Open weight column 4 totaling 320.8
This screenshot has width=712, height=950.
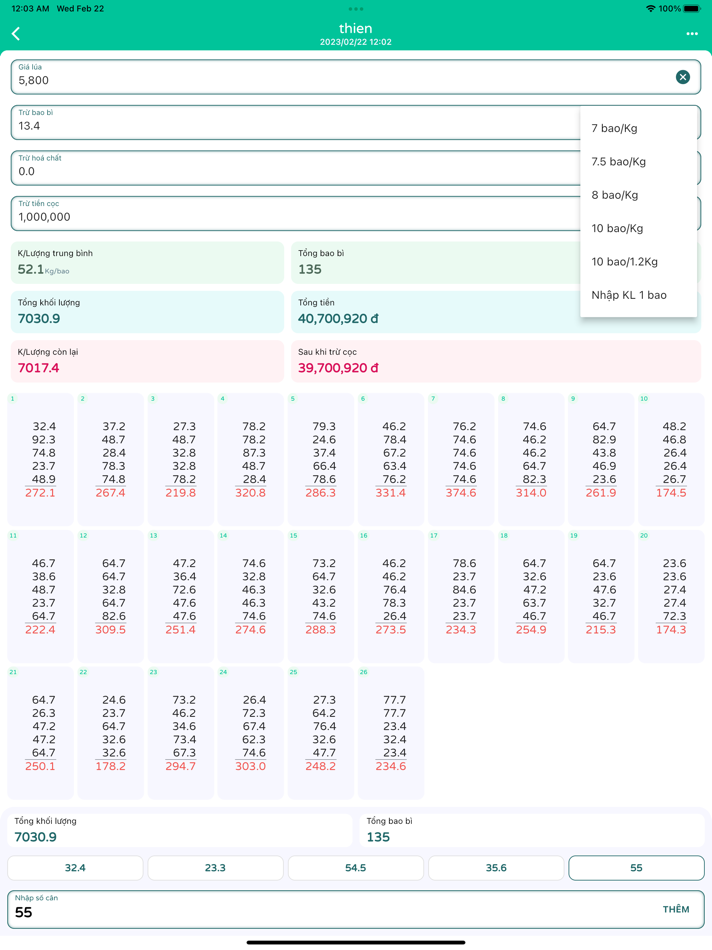250,459
